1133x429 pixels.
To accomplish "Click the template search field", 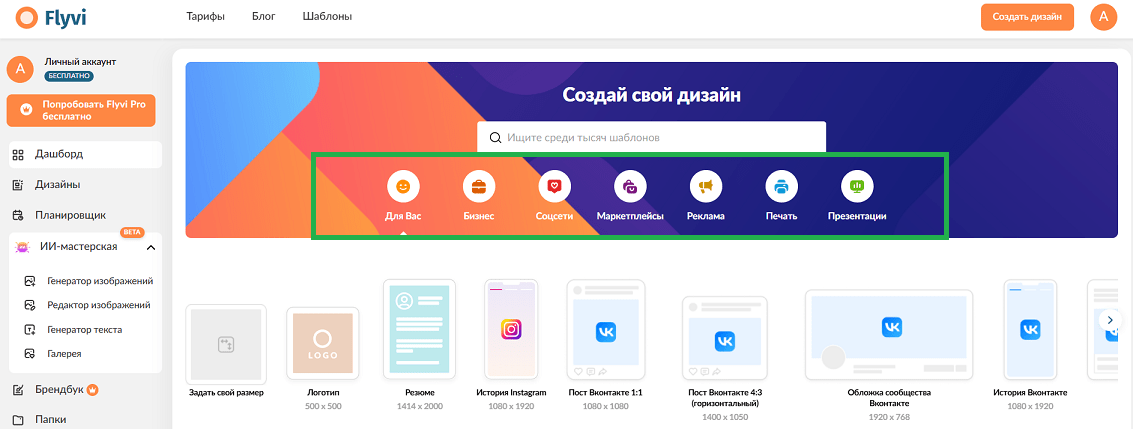I will (x=651, y=136).
